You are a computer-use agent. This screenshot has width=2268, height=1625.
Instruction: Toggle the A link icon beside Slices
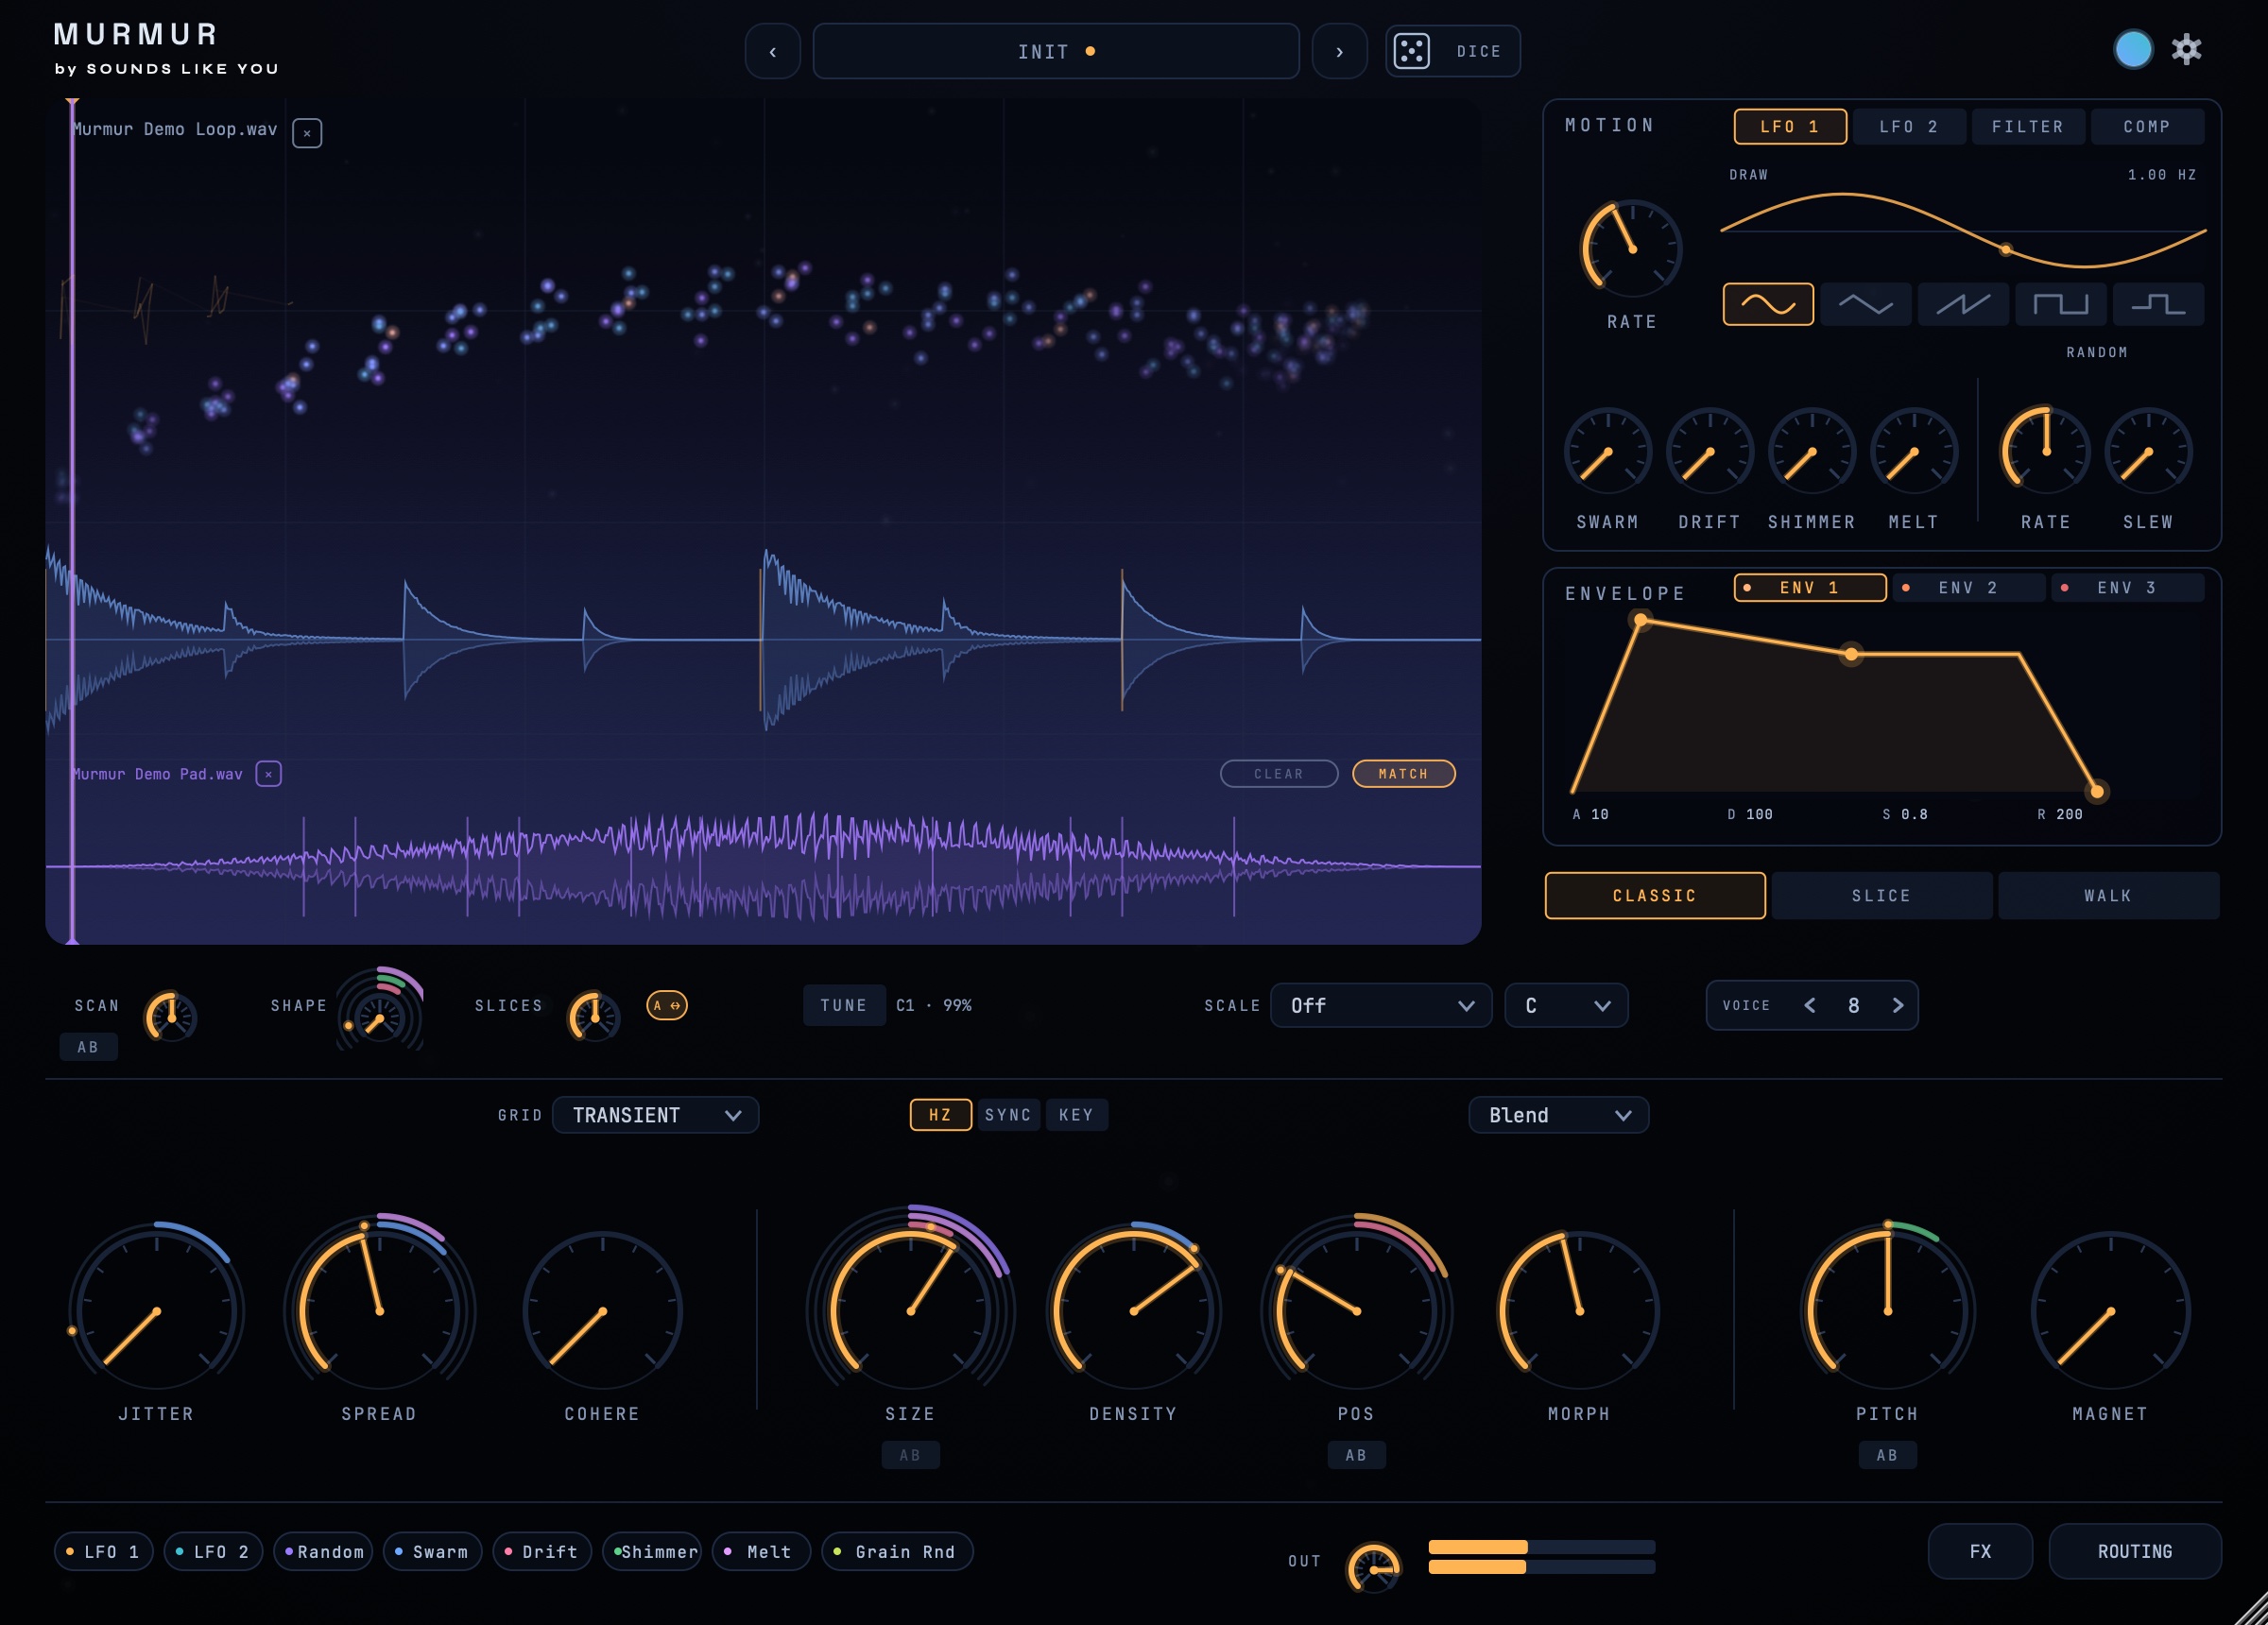667,1005
